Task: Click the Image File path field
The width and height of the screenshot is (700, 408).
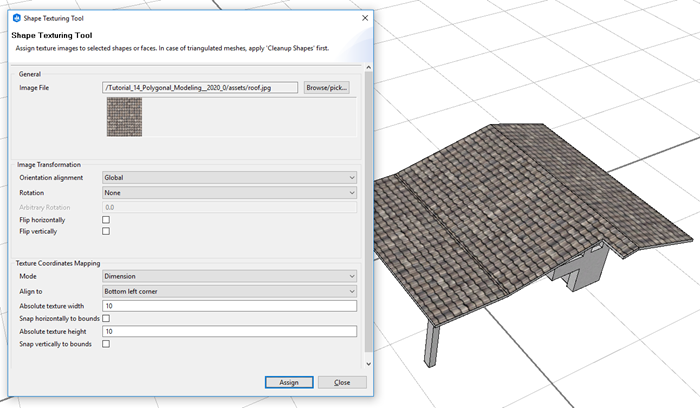Action: (x=200, y=88)
